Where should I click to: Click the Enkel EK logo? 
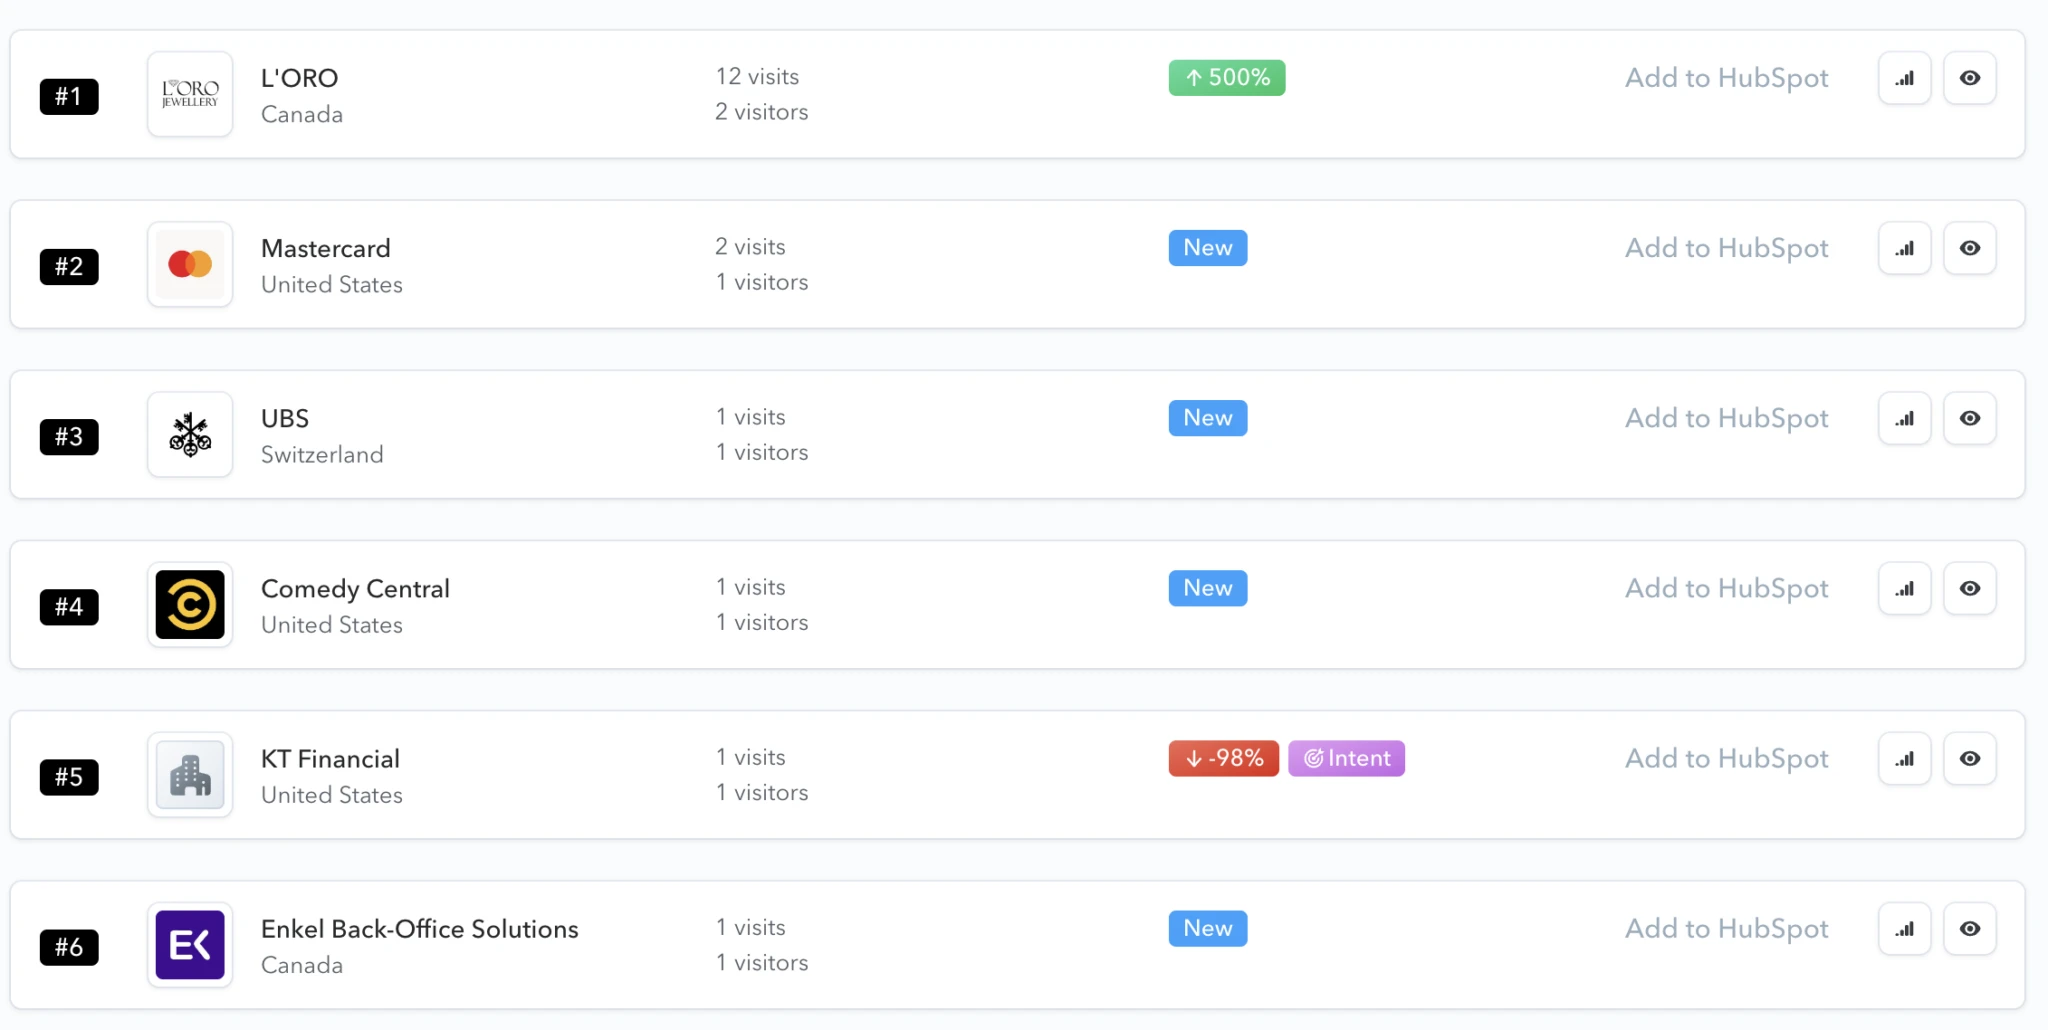[190, 944]
